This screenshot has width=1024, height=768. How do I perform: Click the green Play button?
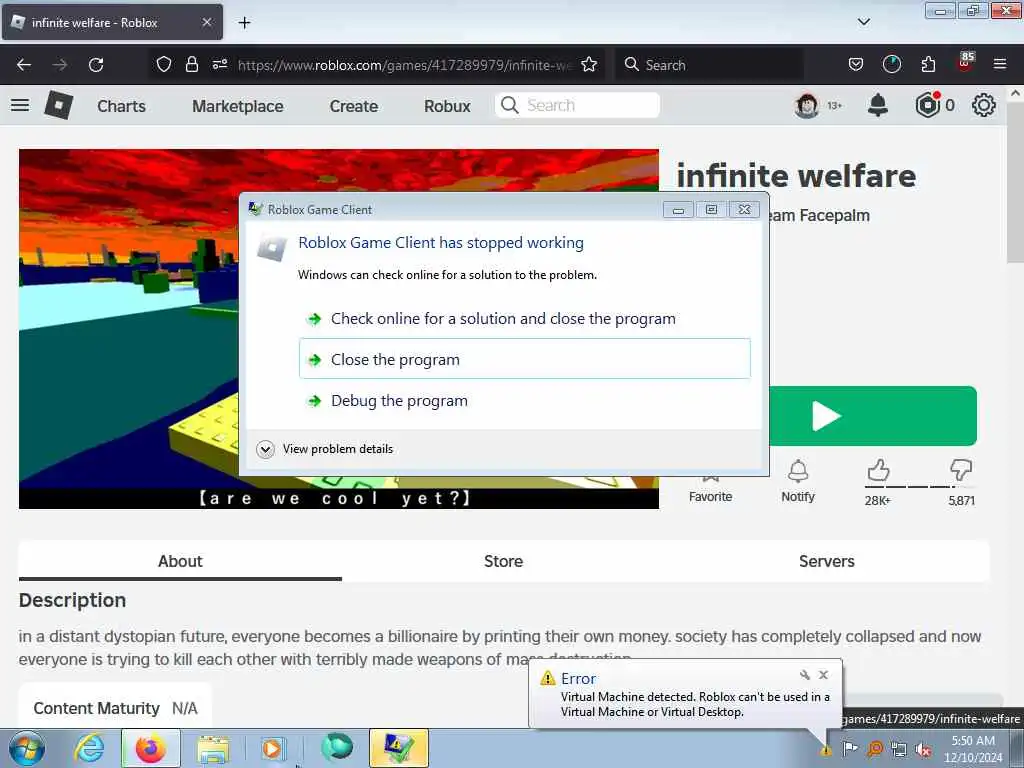tap(872, 416)
